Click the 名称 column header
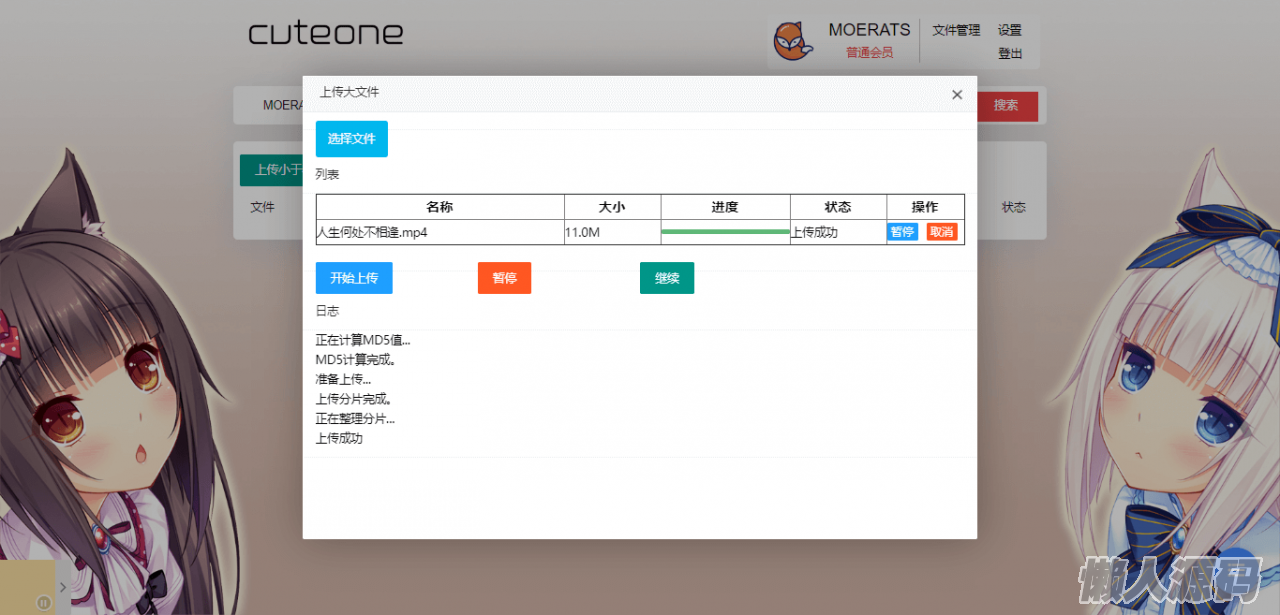This screenshot has width=1280, height=615. point(440,207)
